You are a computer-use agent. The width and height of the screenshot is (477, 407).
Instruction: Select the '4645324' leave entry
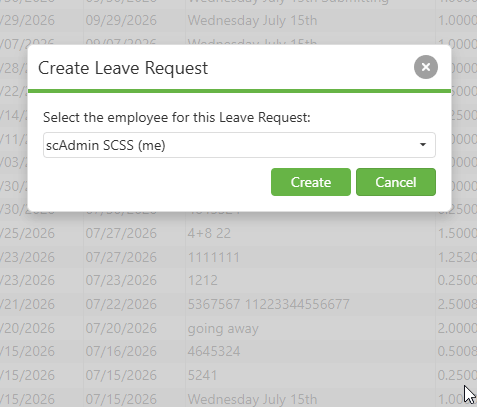[214, 351]
